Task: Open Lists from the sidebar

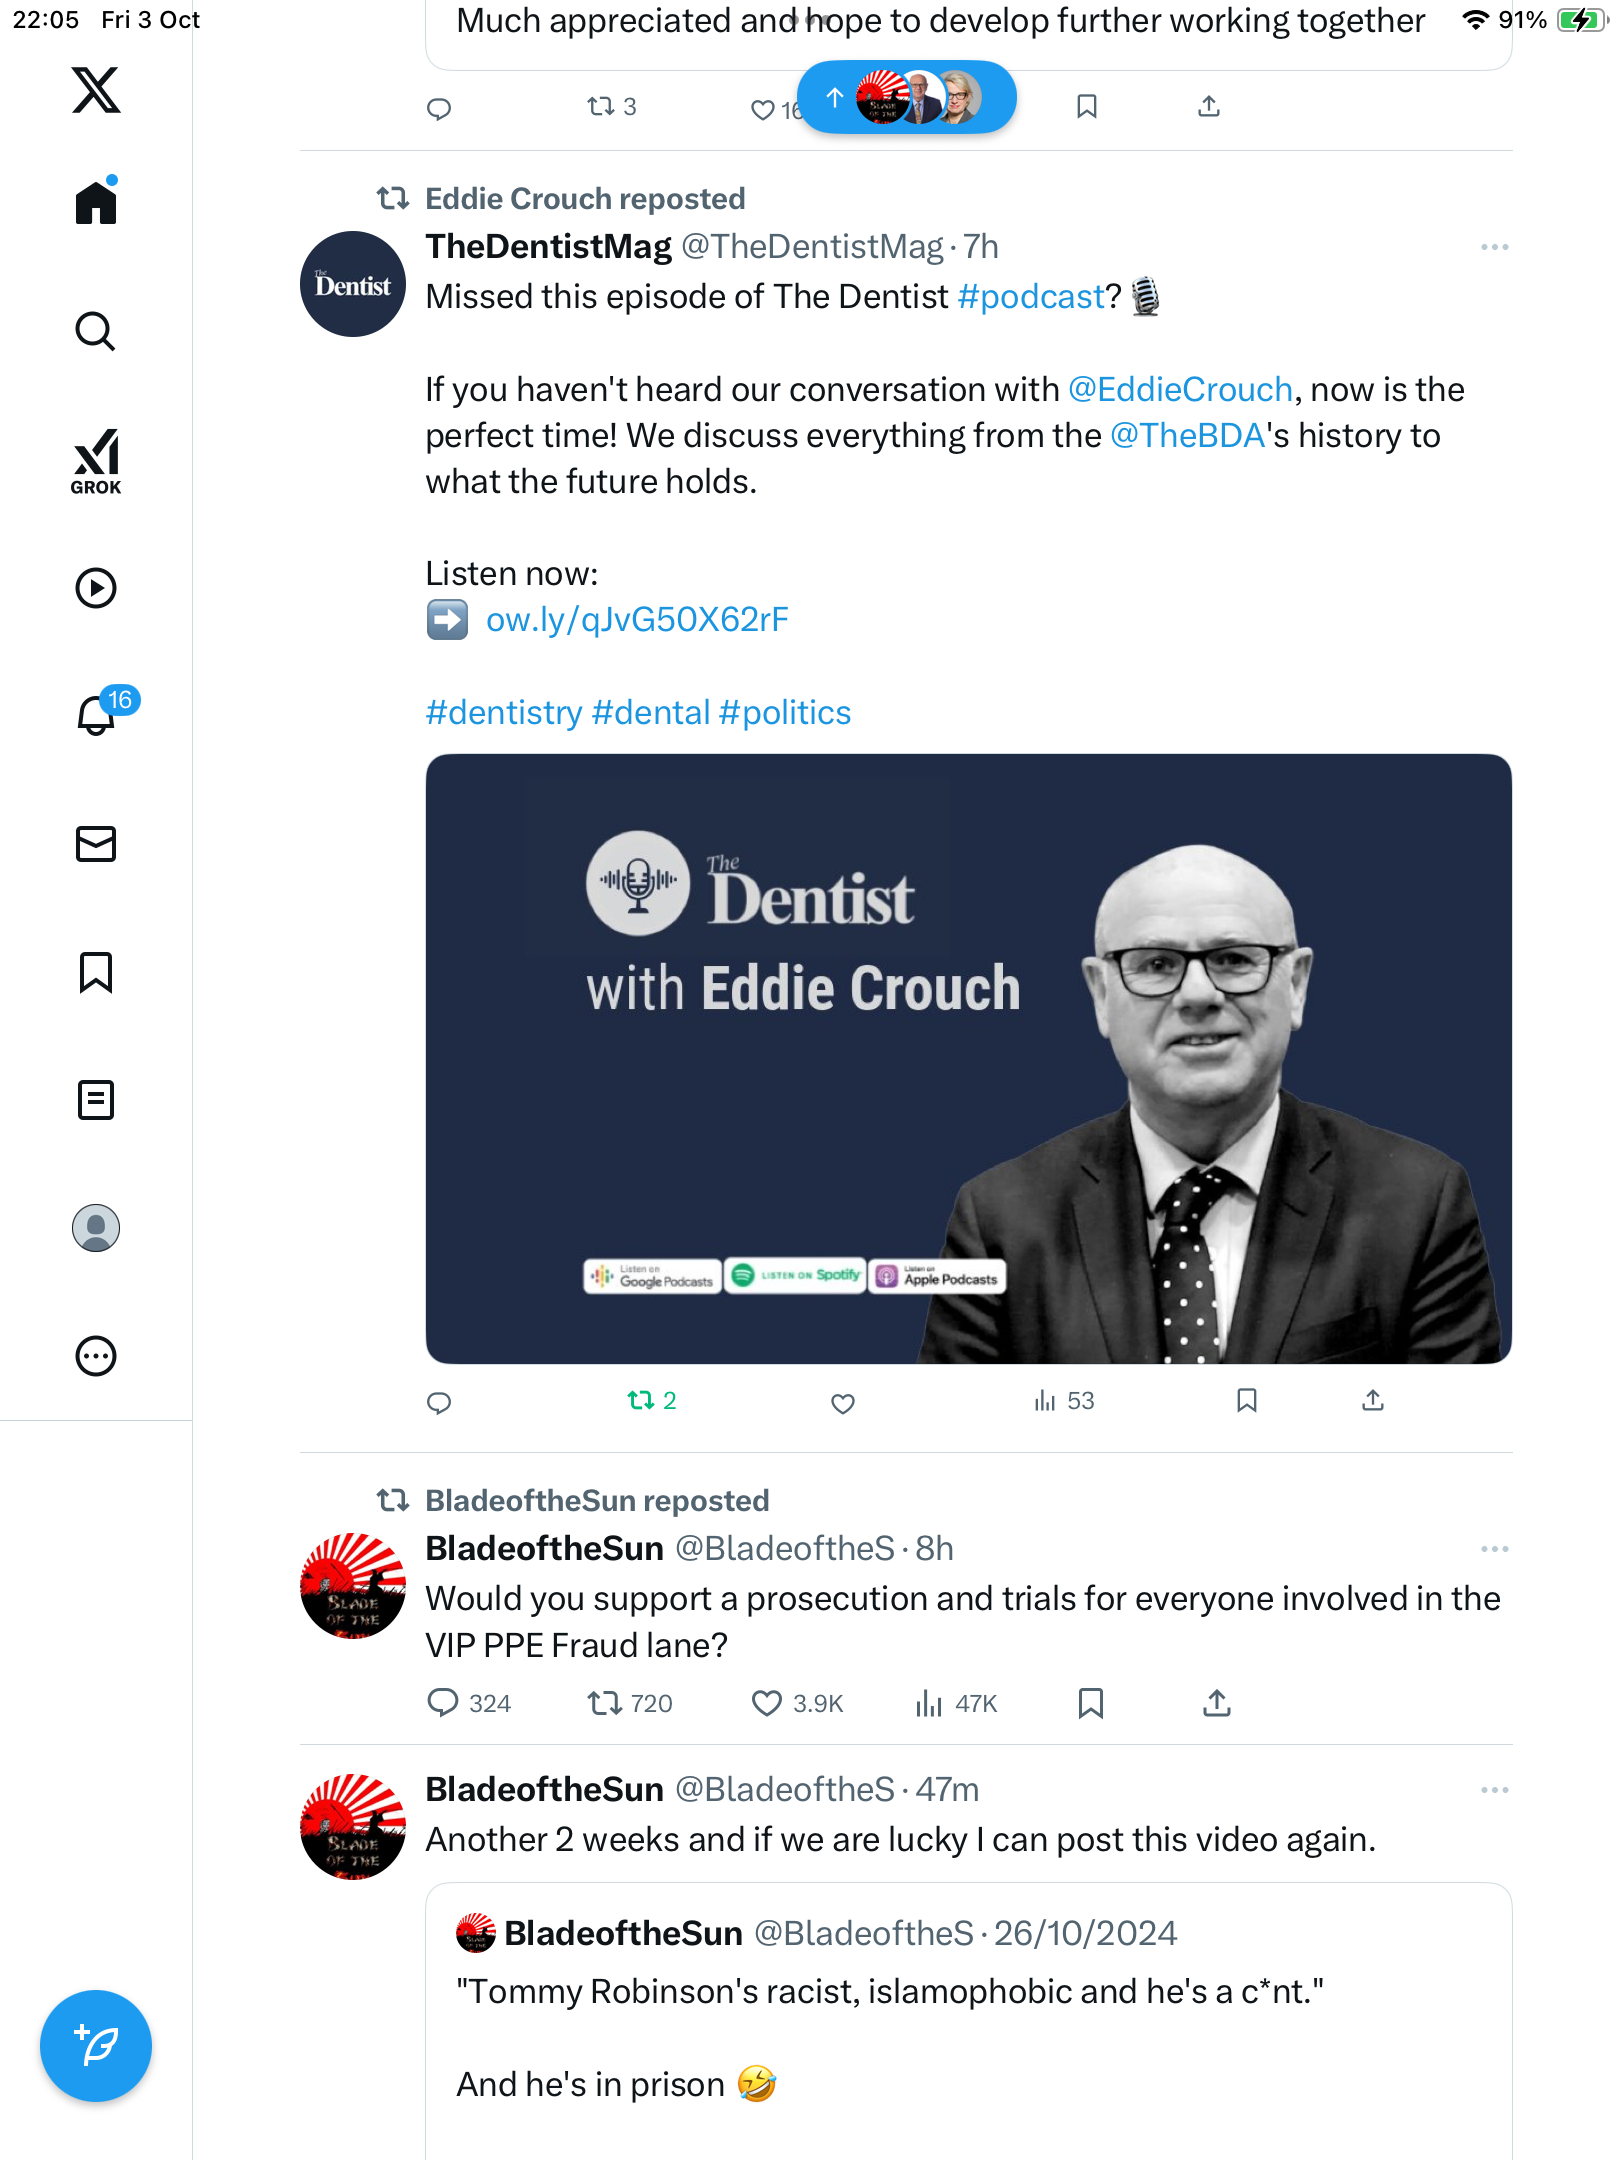Action: [96, 1100]
